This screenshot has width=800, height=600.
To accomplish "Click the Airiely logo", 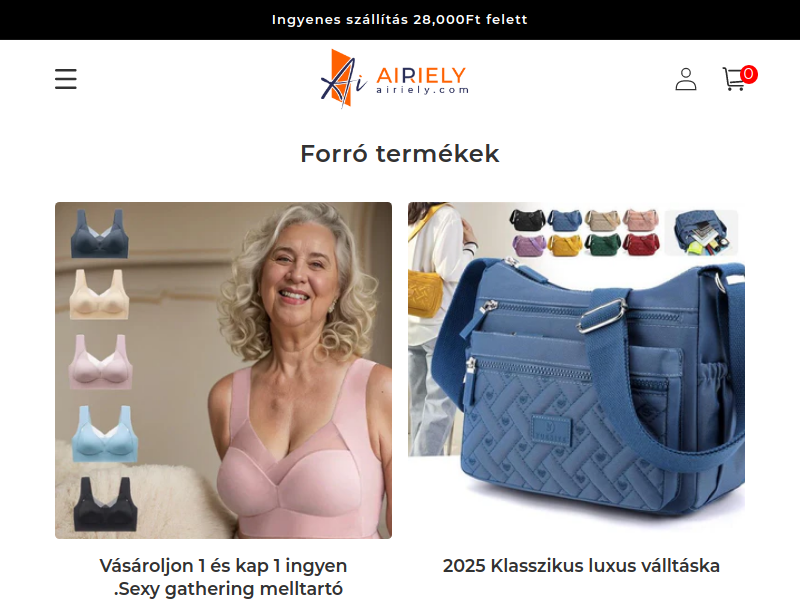I will point(394,78).
